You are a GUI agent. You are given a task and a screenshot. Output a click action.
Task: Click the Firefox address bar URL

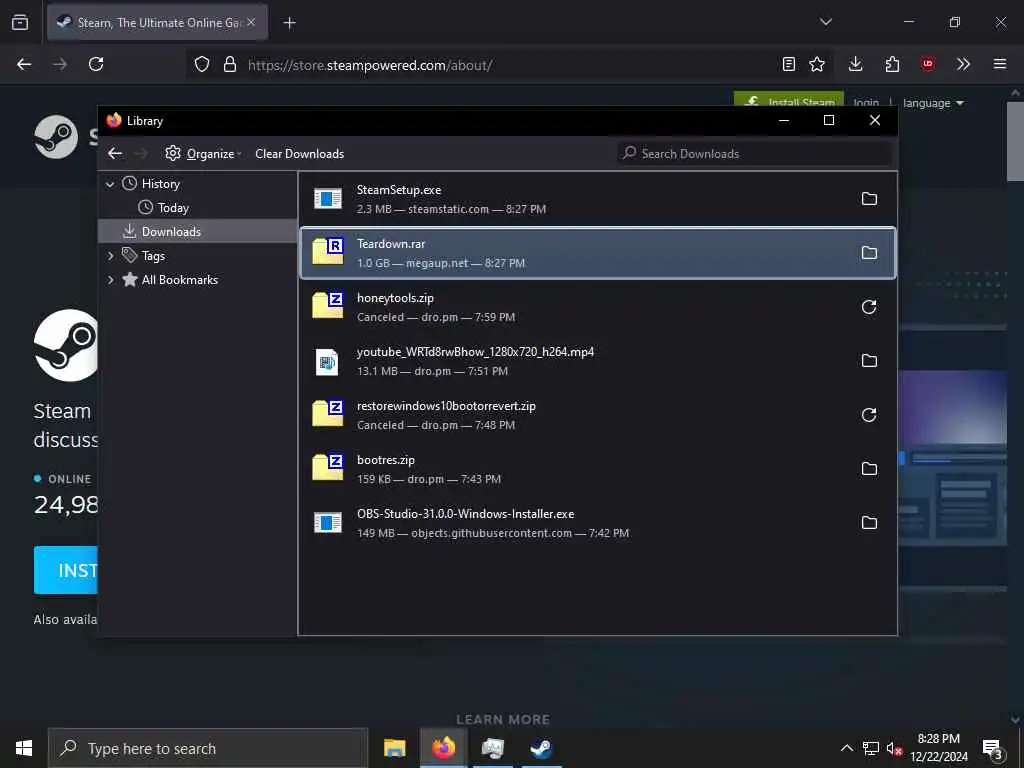(370, 65)
